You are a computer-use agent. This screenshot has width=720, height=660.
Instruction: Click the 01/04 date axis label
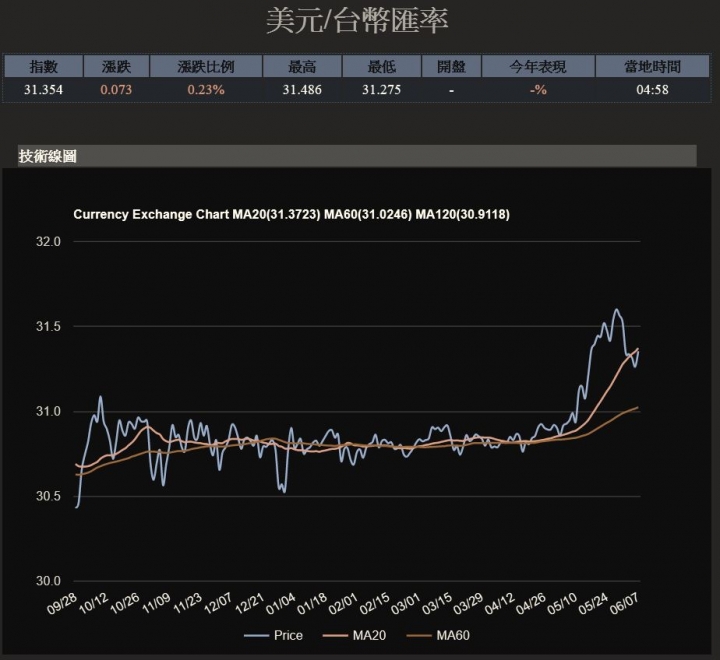coord(280,603)
